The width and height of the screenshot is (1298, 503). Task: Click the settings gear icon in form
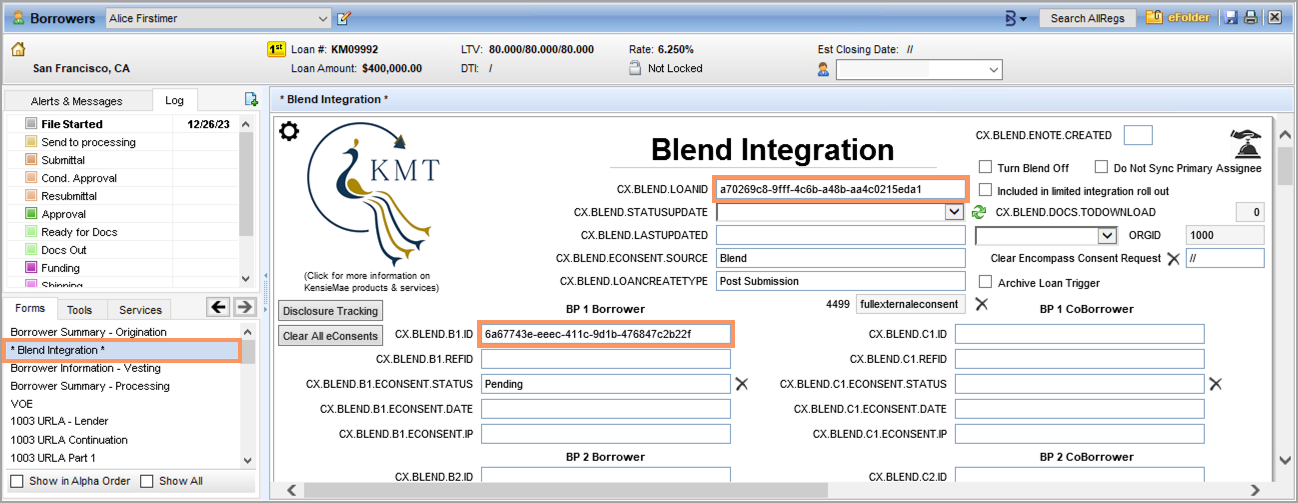289,131
